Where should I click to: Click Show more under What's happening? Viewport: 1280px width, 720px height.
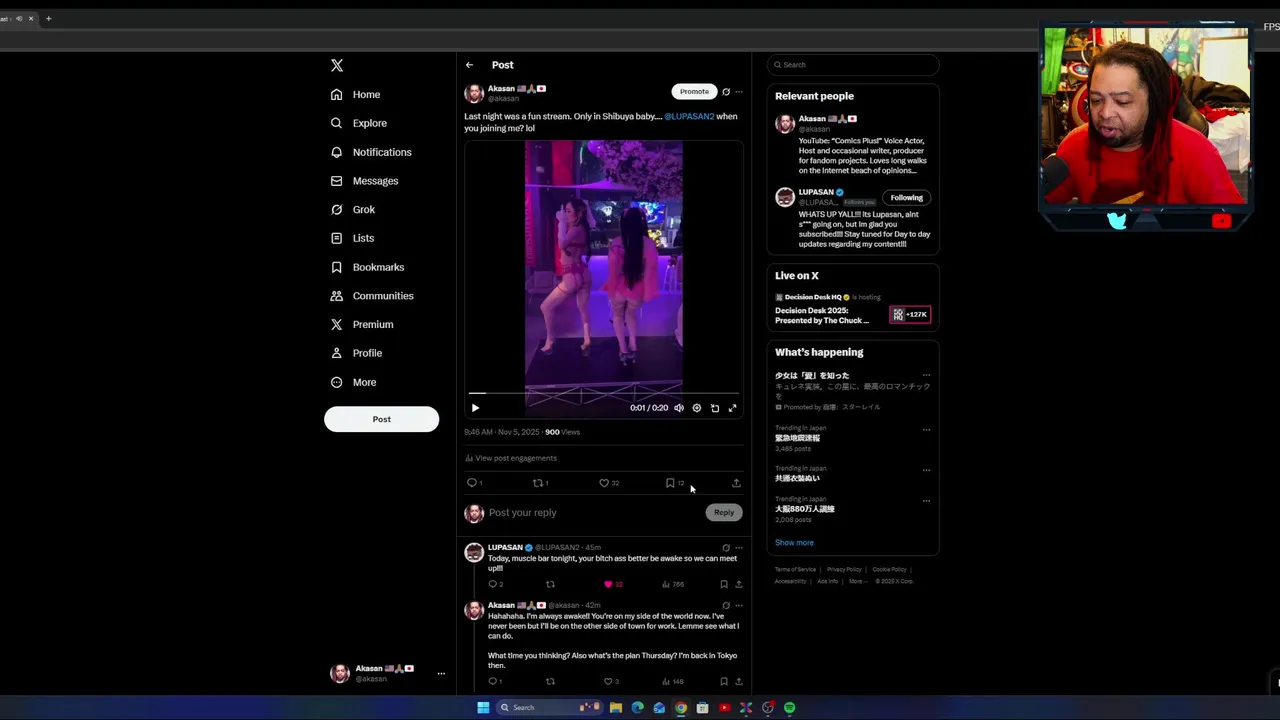pyautogui.click(x=794, y=543)
